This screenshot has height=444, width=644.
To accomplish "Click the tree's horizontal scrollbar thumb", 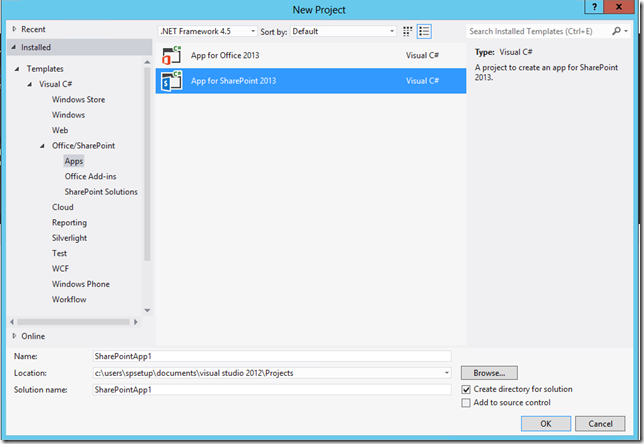I will pyautogui.click(x=74, y=322).
